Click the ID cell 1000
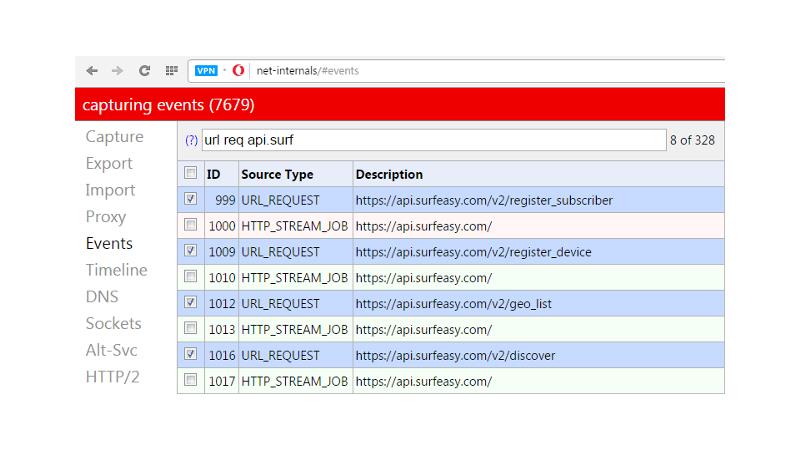This screenshot has width=800, height=450. [x=222, y=226]
